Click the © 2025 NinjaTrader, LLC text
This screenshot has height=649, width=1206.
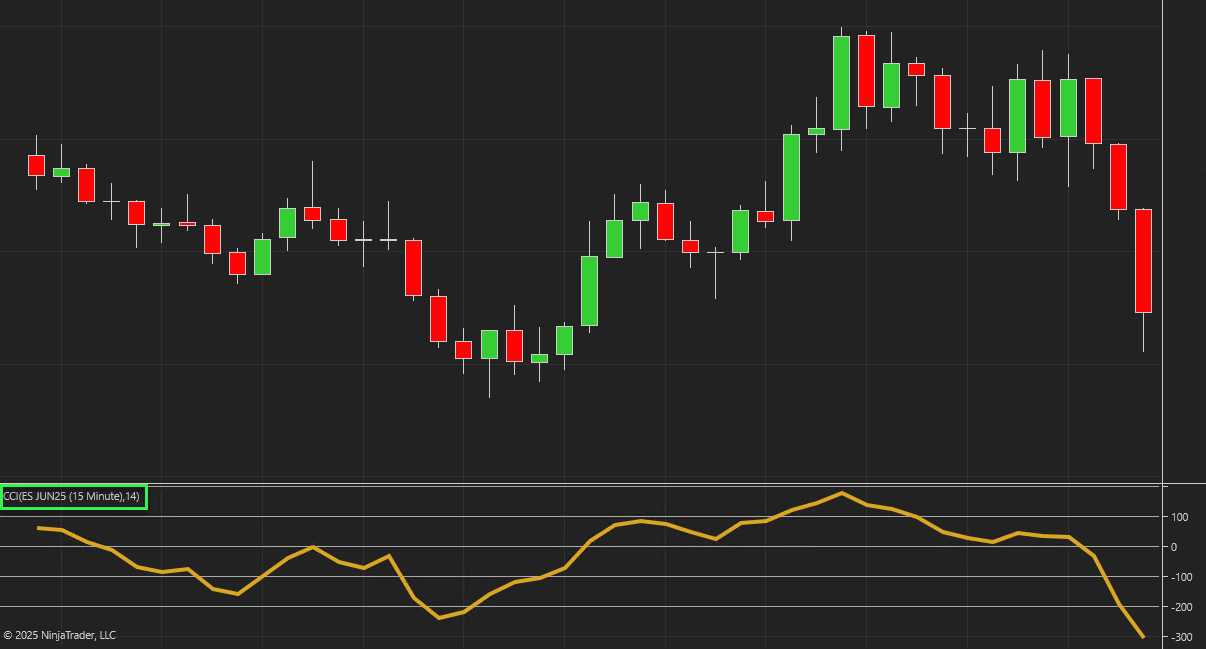click(60, 635)
